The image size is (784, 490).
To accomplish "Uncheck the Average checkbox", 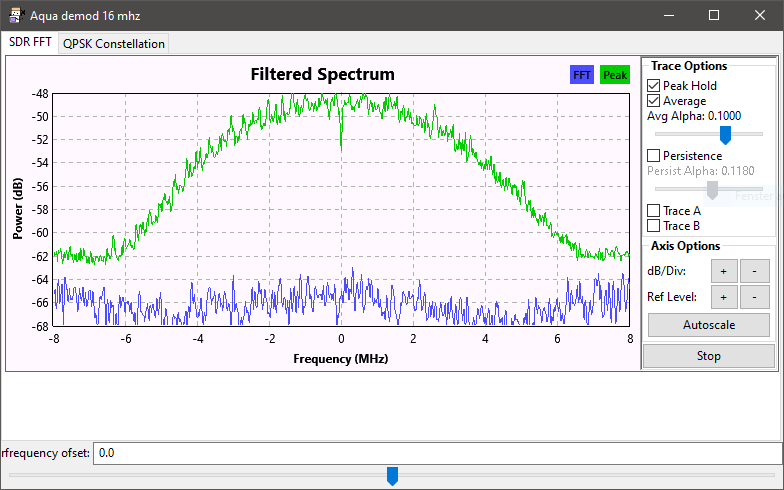I will (x=654, y=101).
